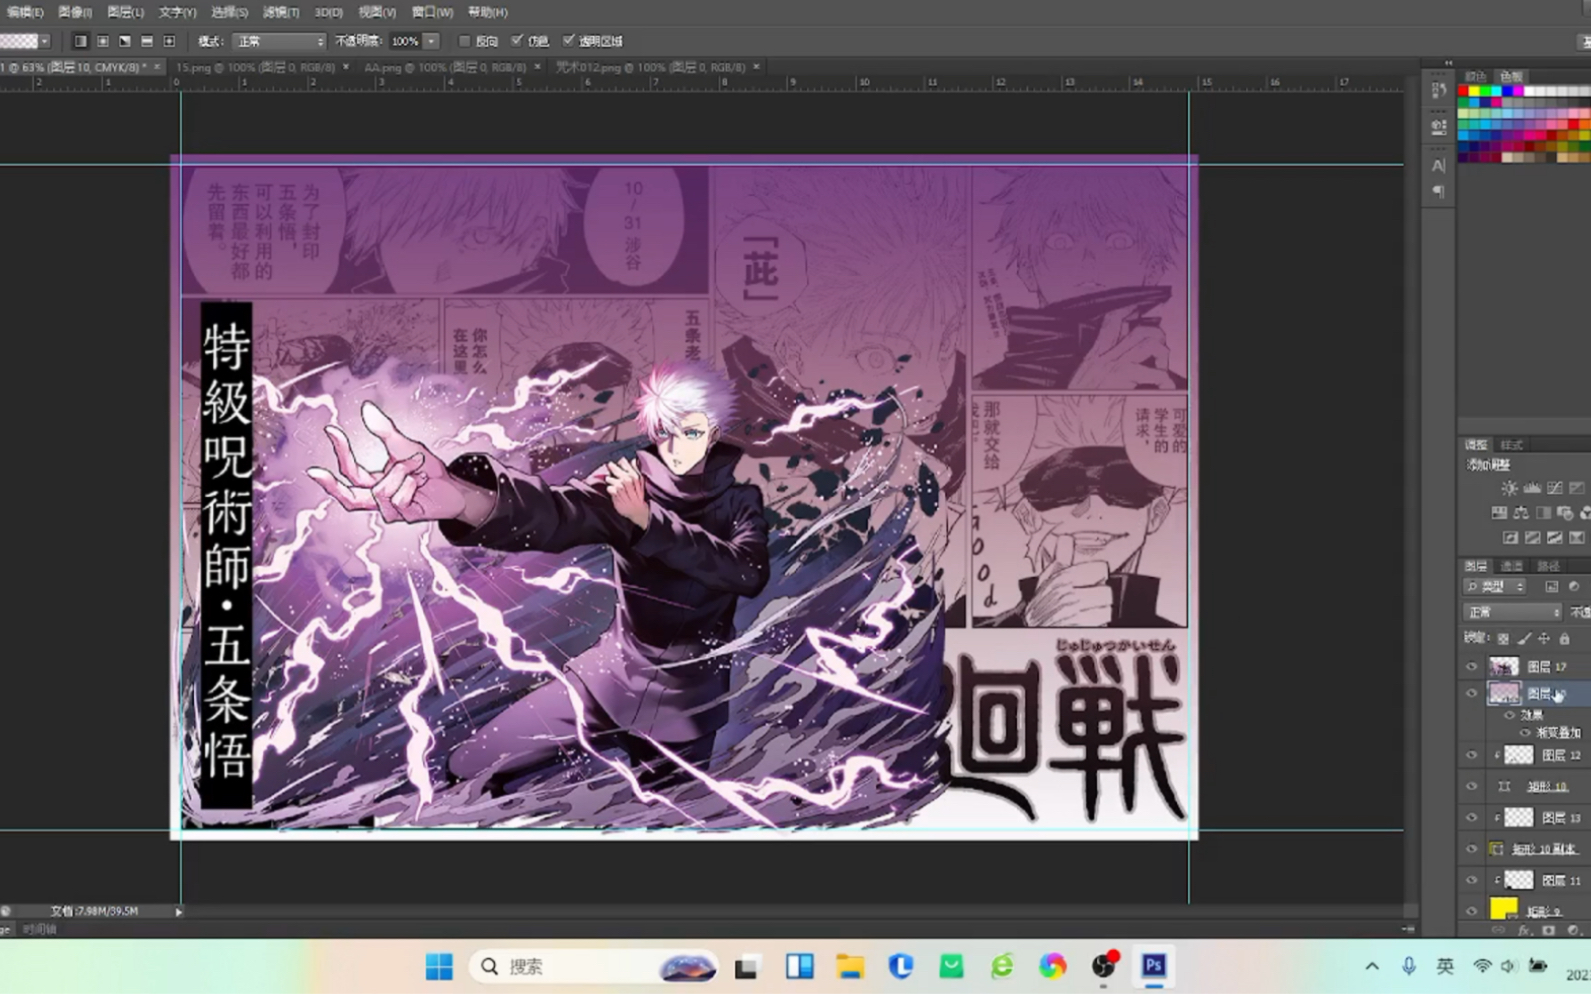The image size is (1591, 994).
Task: Add a Levels adjustment
Action: click(1532, 488)
